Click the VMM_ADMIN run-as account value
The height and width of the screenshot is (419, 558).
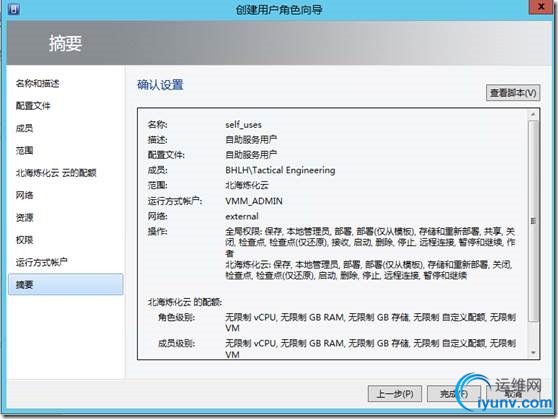click(254, 201)
